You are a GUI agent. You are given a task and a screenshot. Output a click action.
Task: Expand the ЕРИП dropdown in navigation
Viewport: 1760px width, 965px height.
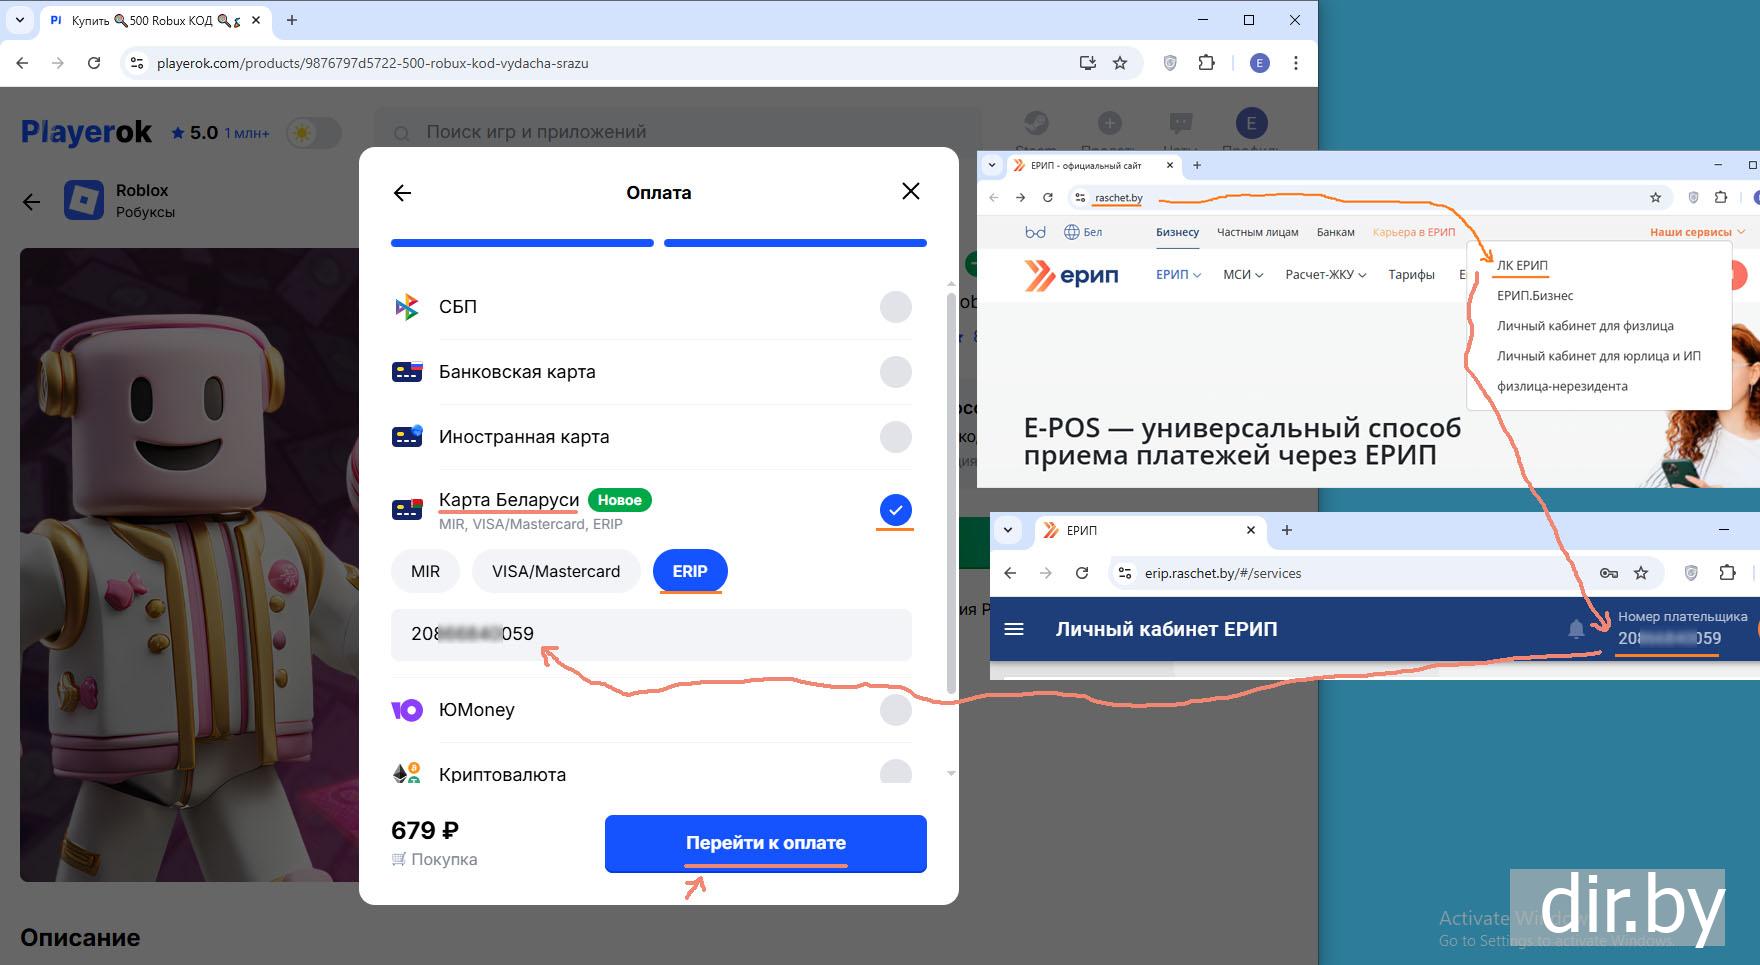pyautogui.click(x=1178, y=275)
